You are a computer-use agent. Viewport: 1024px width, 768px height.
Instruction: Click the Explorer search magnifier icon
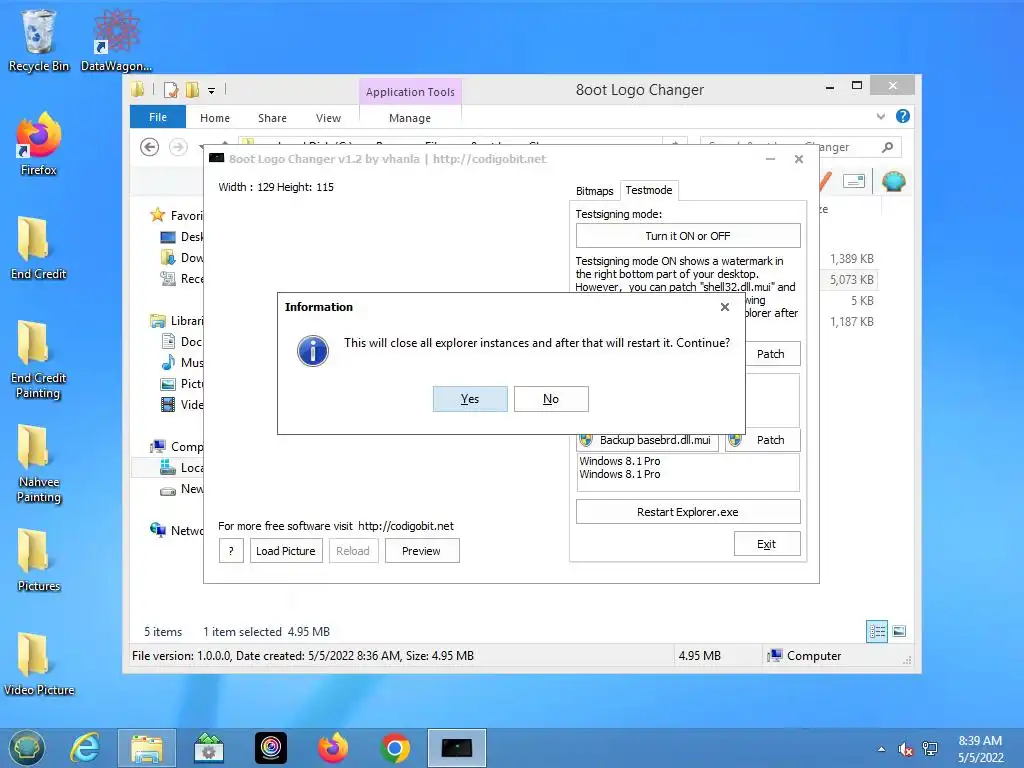click(888, 148)
